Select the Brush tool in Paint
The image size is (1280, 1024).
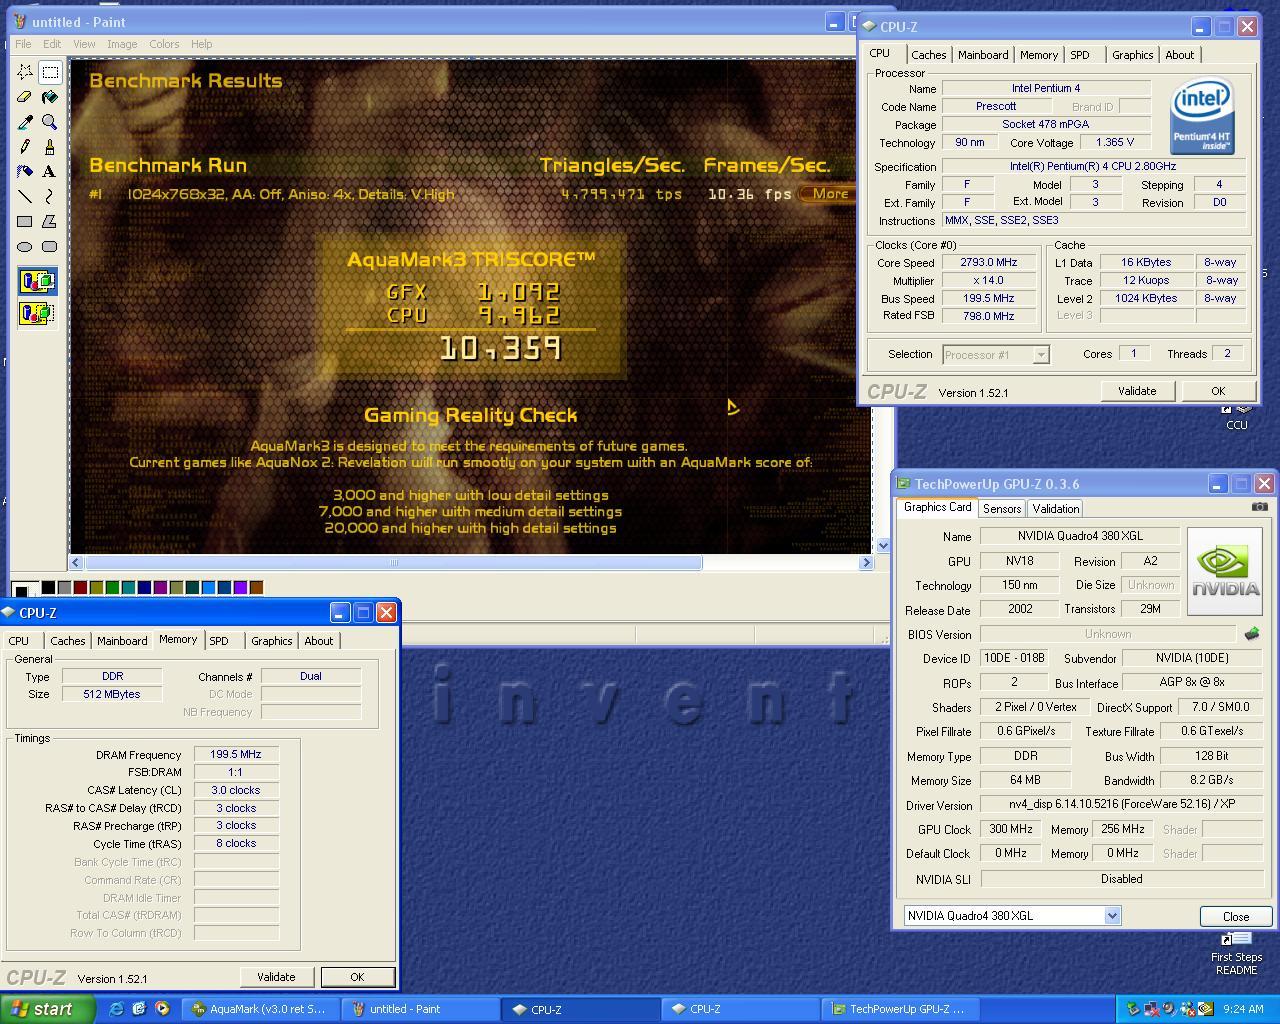click(49, 147)
